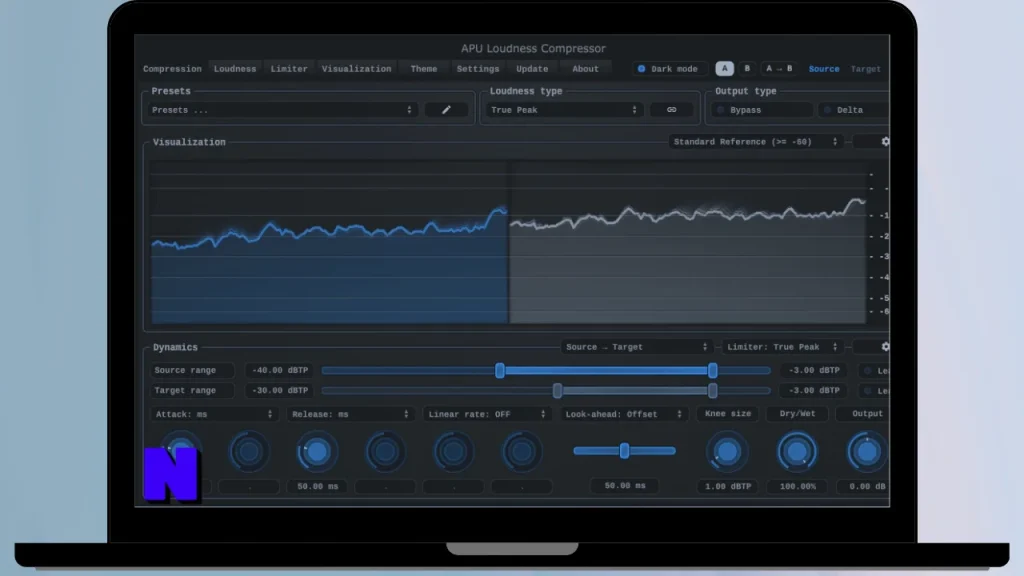This screenshot has height=576, width=1024.
Task: Click the second Release knob
Action: coord(385,451)
